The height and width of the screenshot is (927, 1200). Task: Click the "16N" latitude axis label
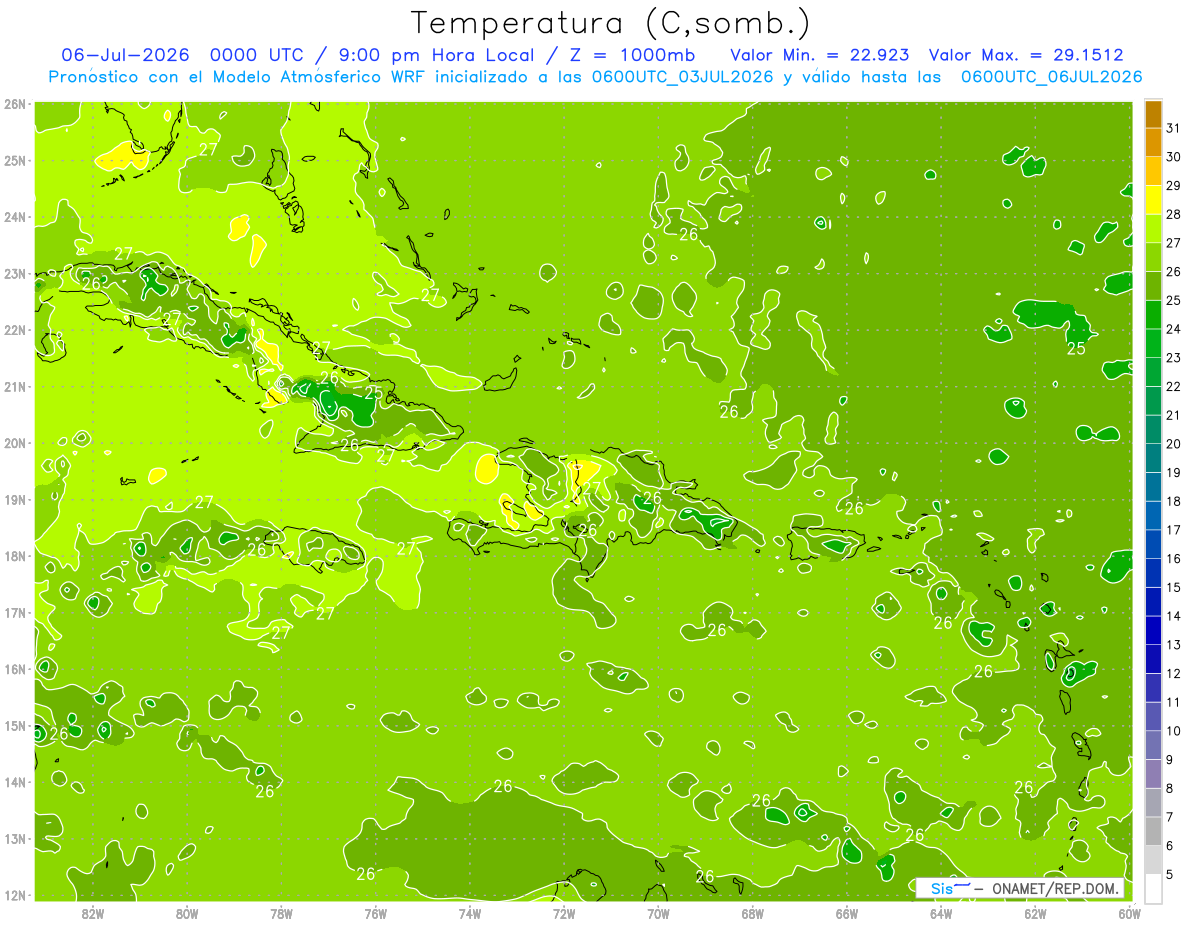coord(15,669)
